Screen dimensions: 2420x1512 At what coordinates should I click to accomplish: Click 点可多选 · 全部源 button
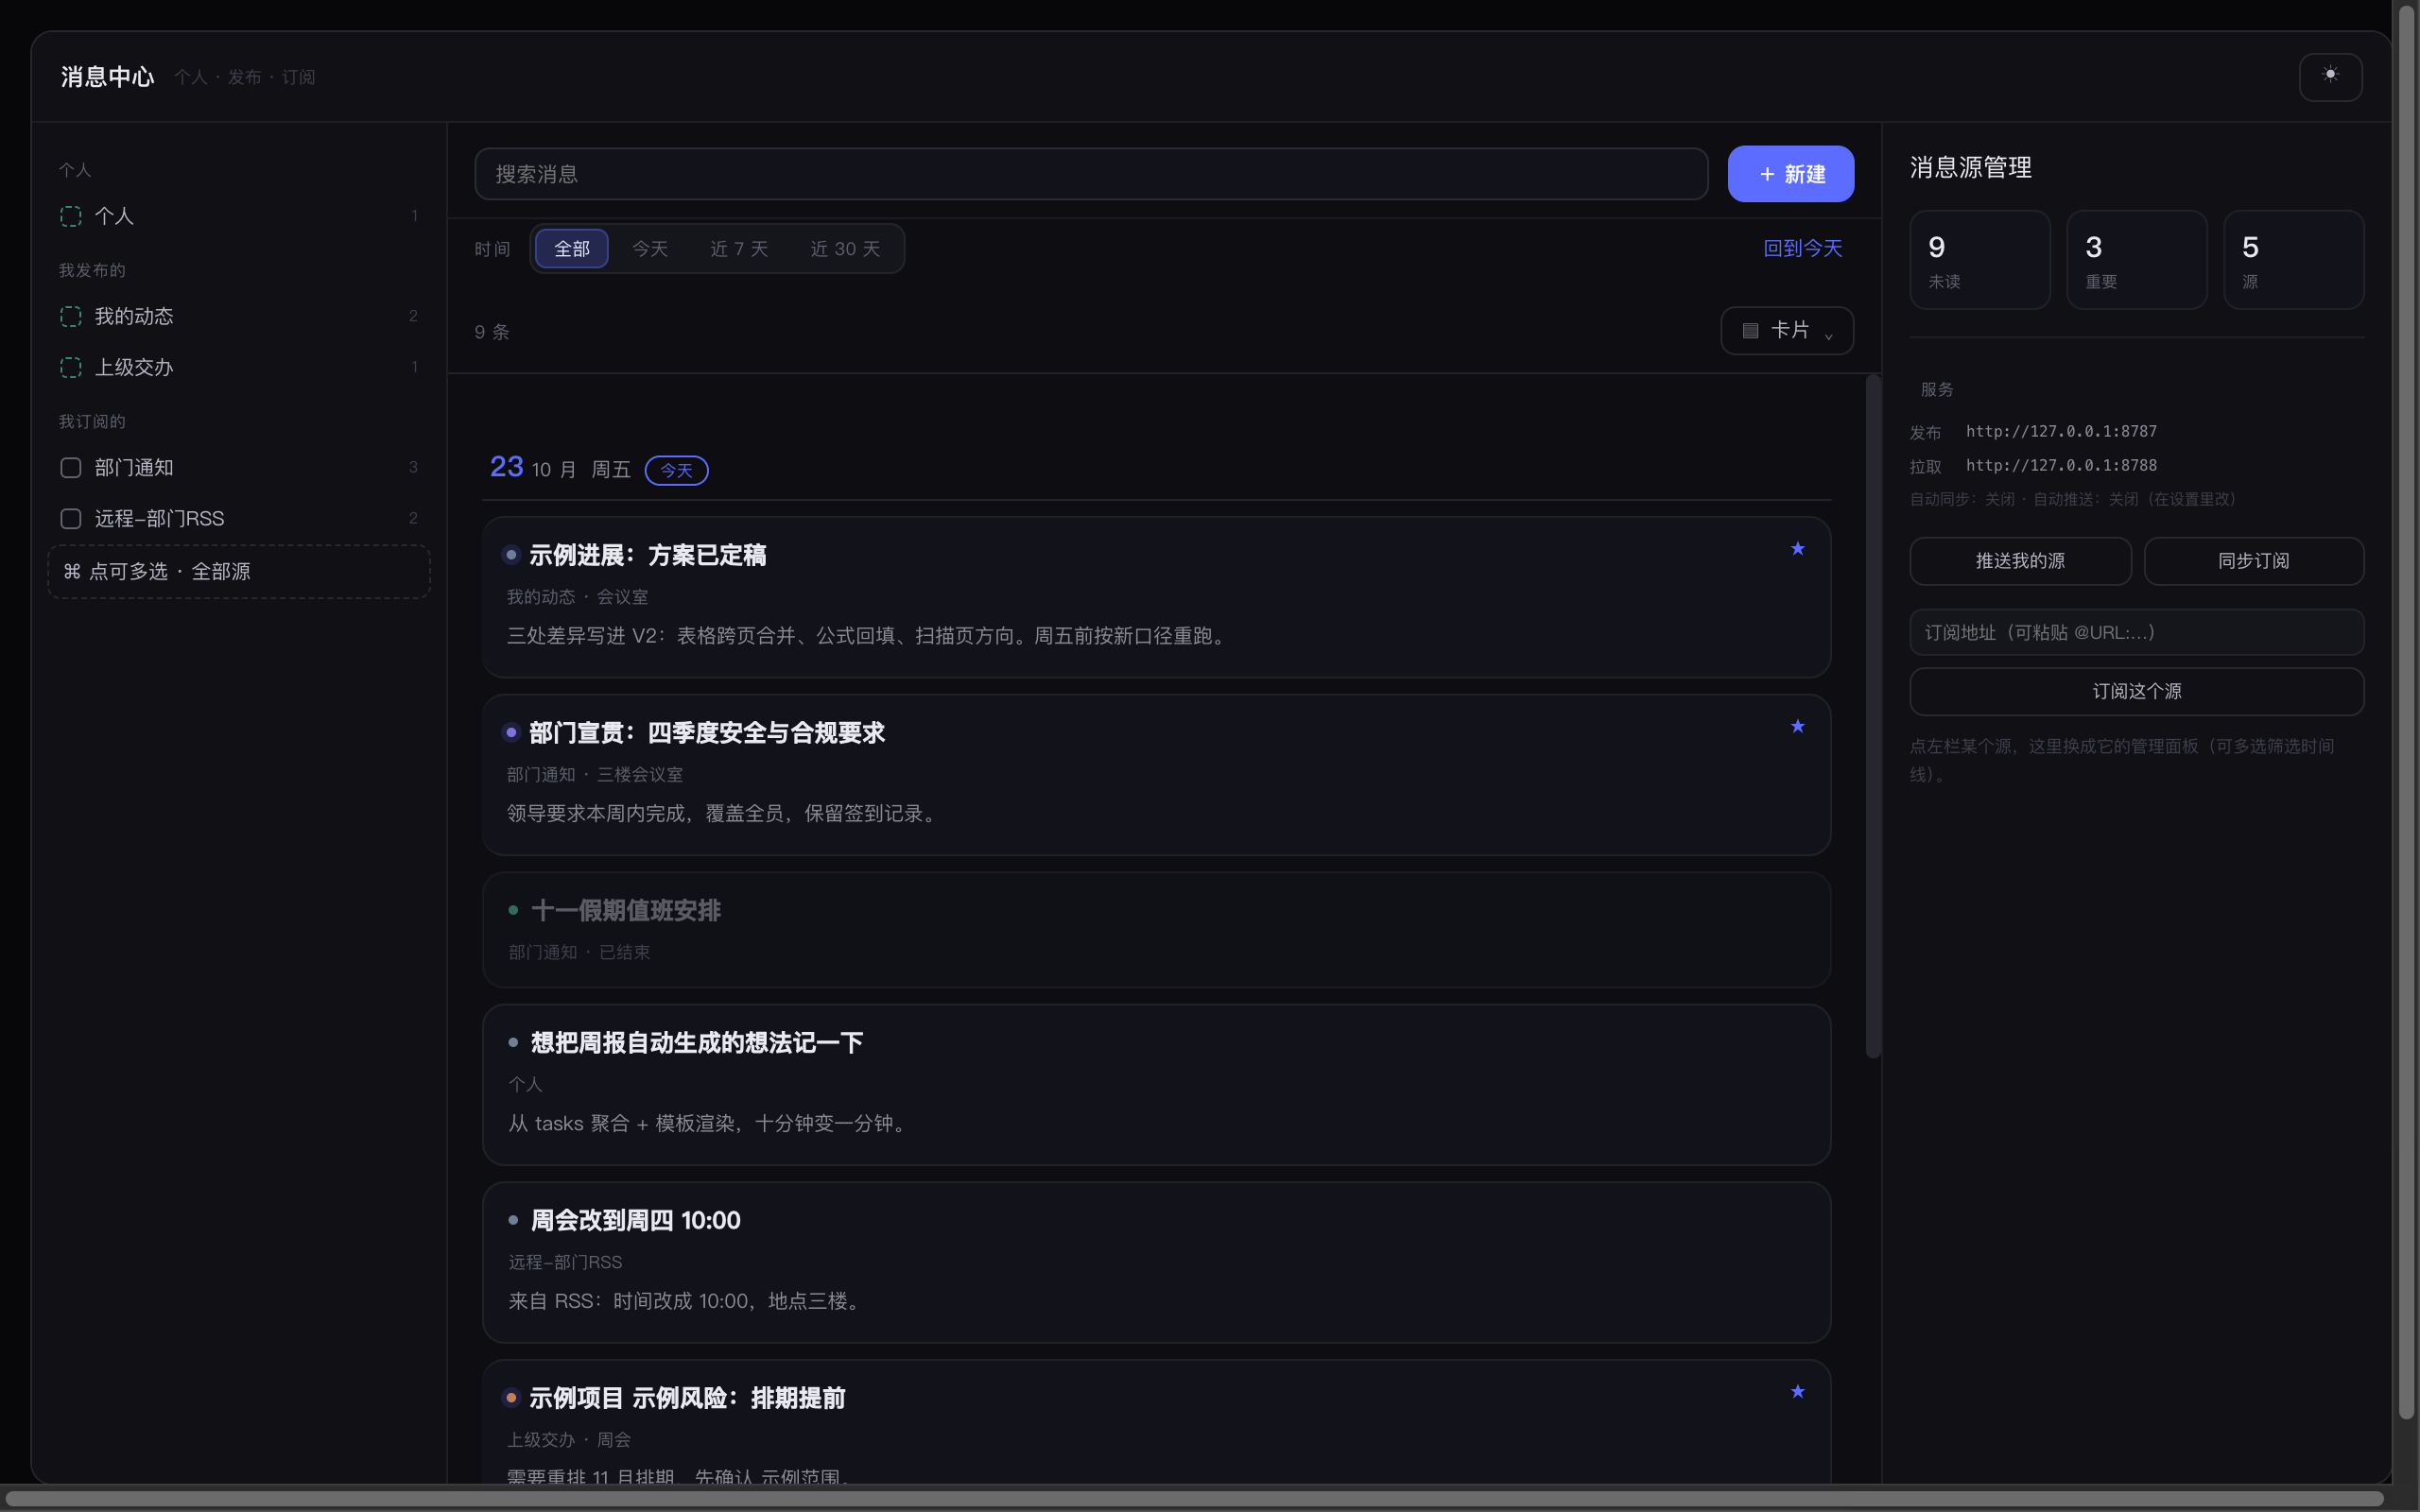point(239,571)
